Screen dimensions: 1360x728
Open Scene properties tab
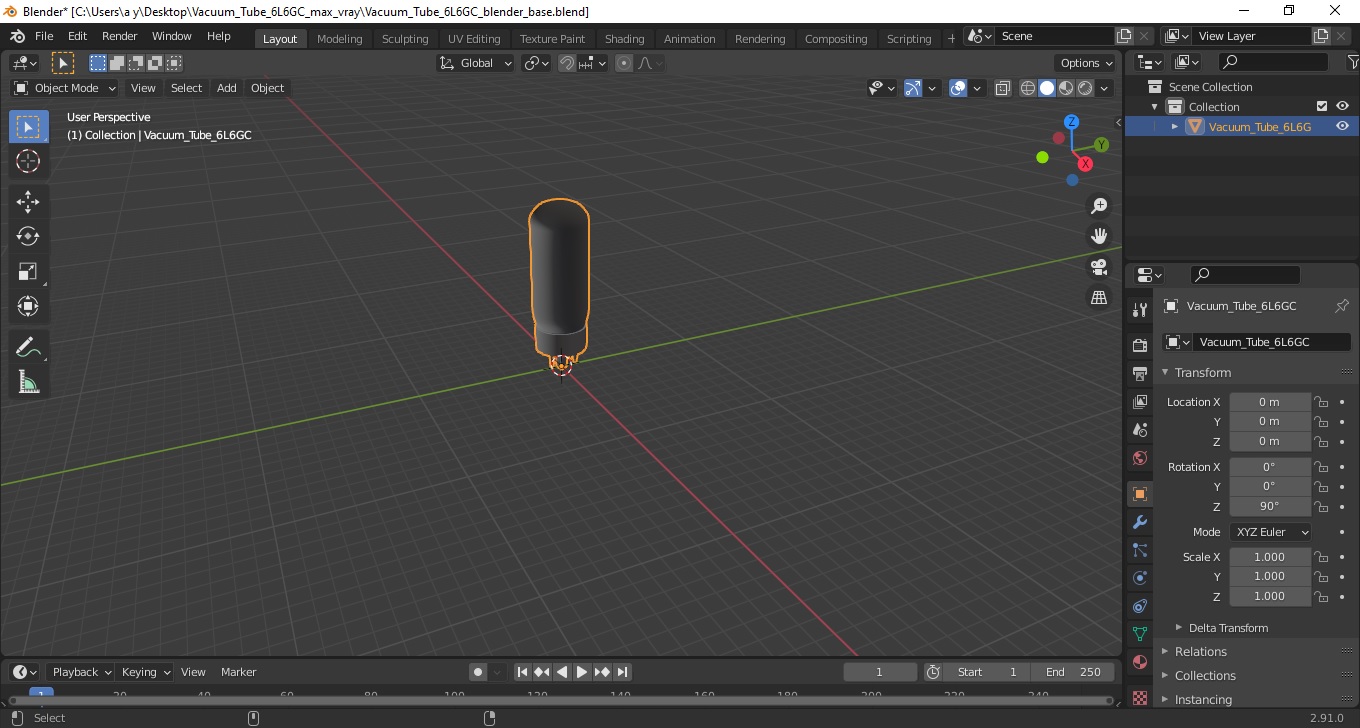coord(1139,430)
